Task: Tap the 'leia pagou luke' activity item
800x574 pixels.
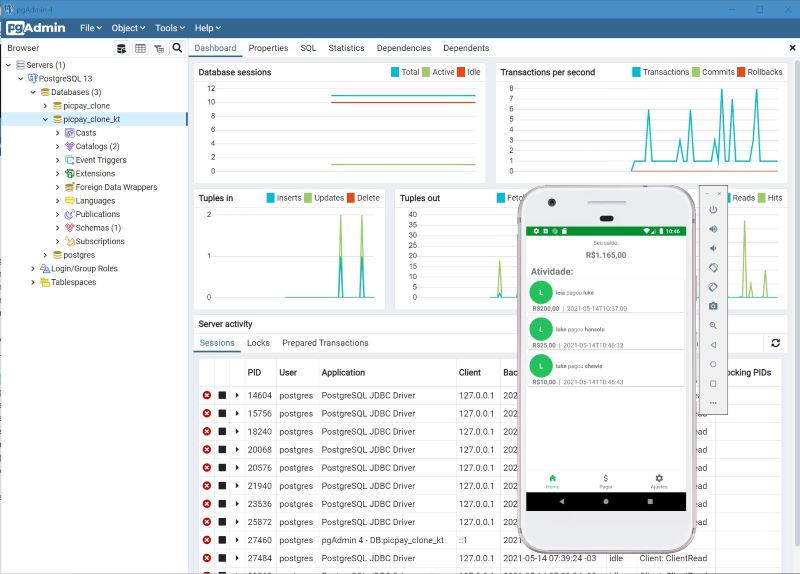Action: [x=606, y=296]
